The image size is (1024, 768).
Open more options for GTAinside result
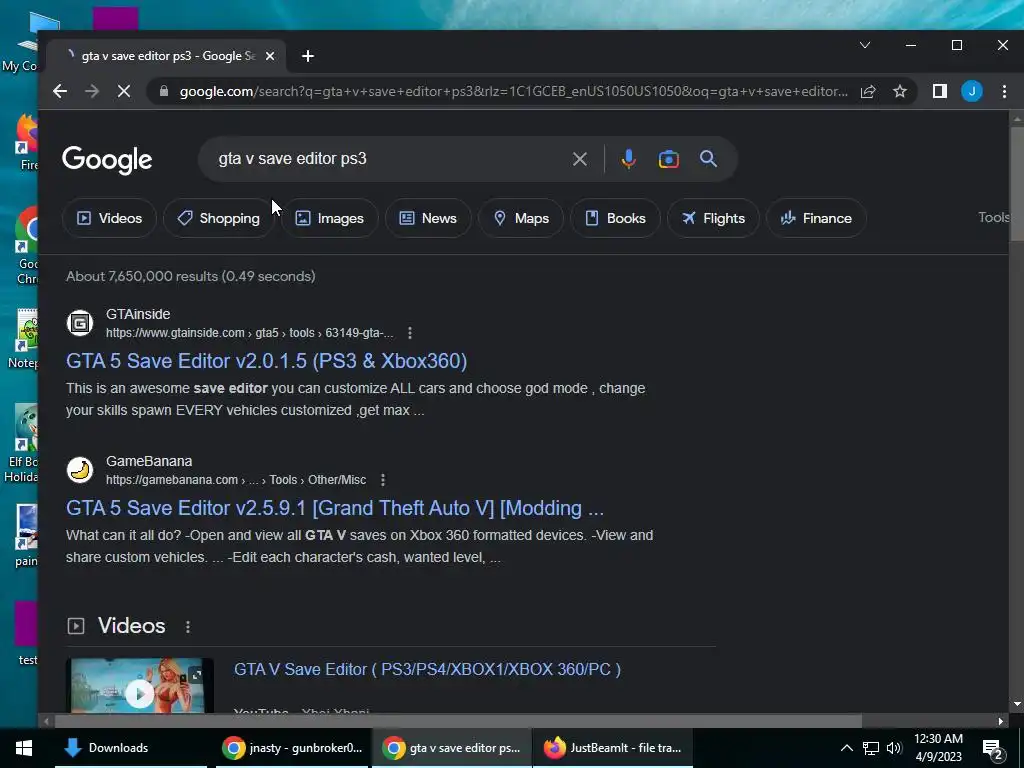(409, 333)
